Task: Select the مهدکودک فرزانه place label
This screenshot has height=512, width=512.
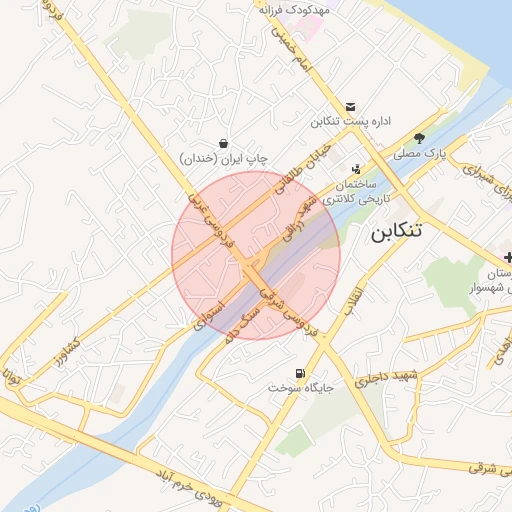Action: coord(294,10)
